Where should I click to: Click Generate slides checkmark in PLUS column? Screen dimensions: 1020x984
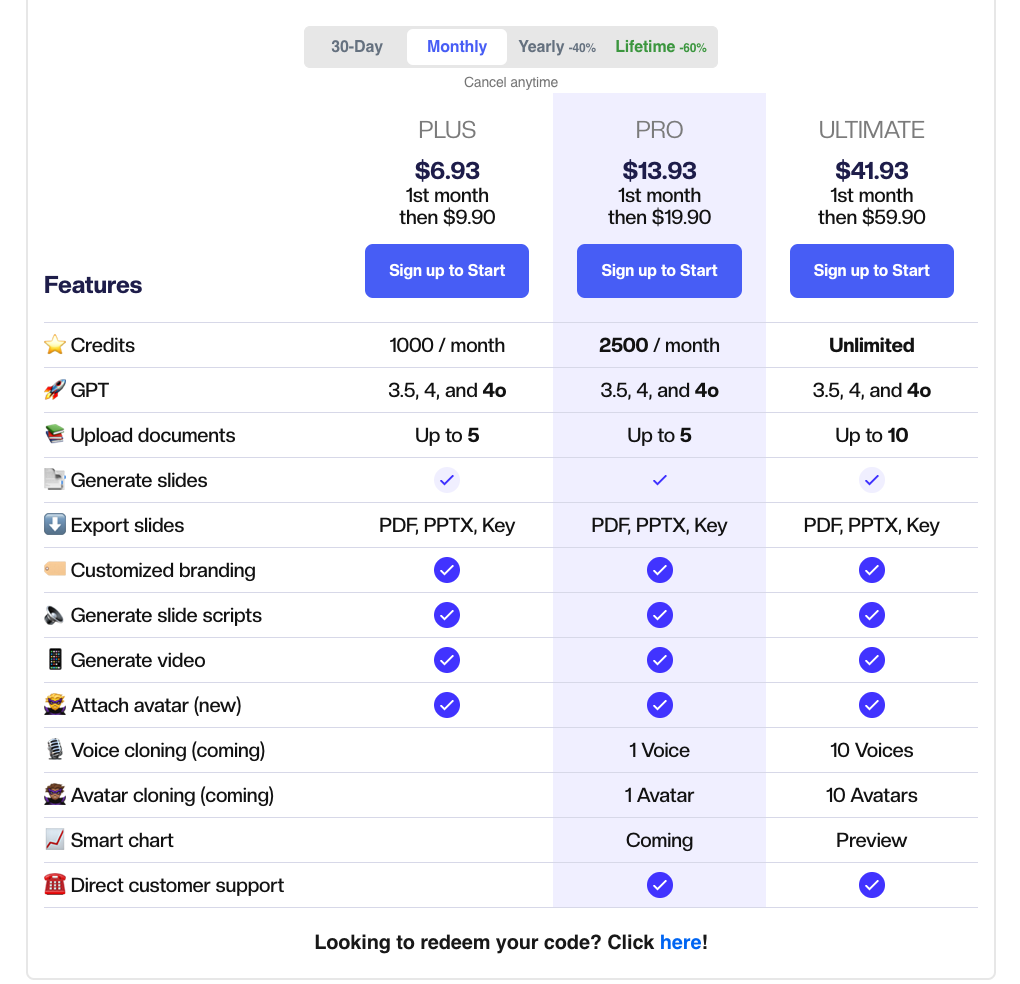pyautogui.click(x=446, y=479)
